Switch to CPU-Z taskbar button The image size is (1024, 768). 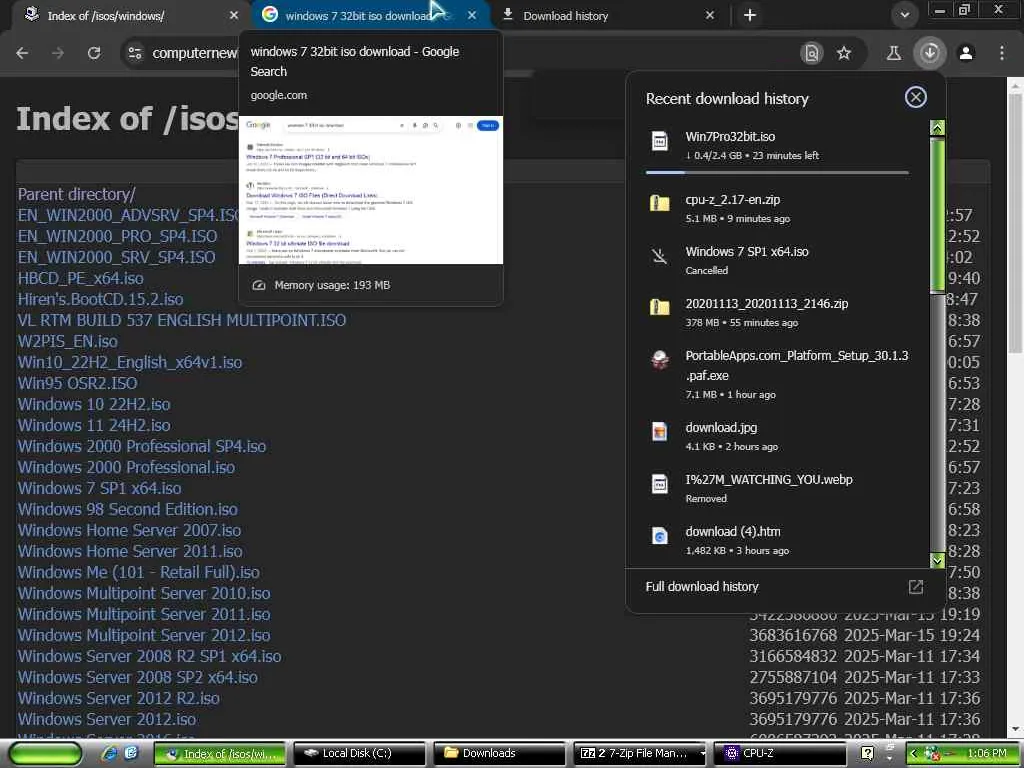(778, 754)
